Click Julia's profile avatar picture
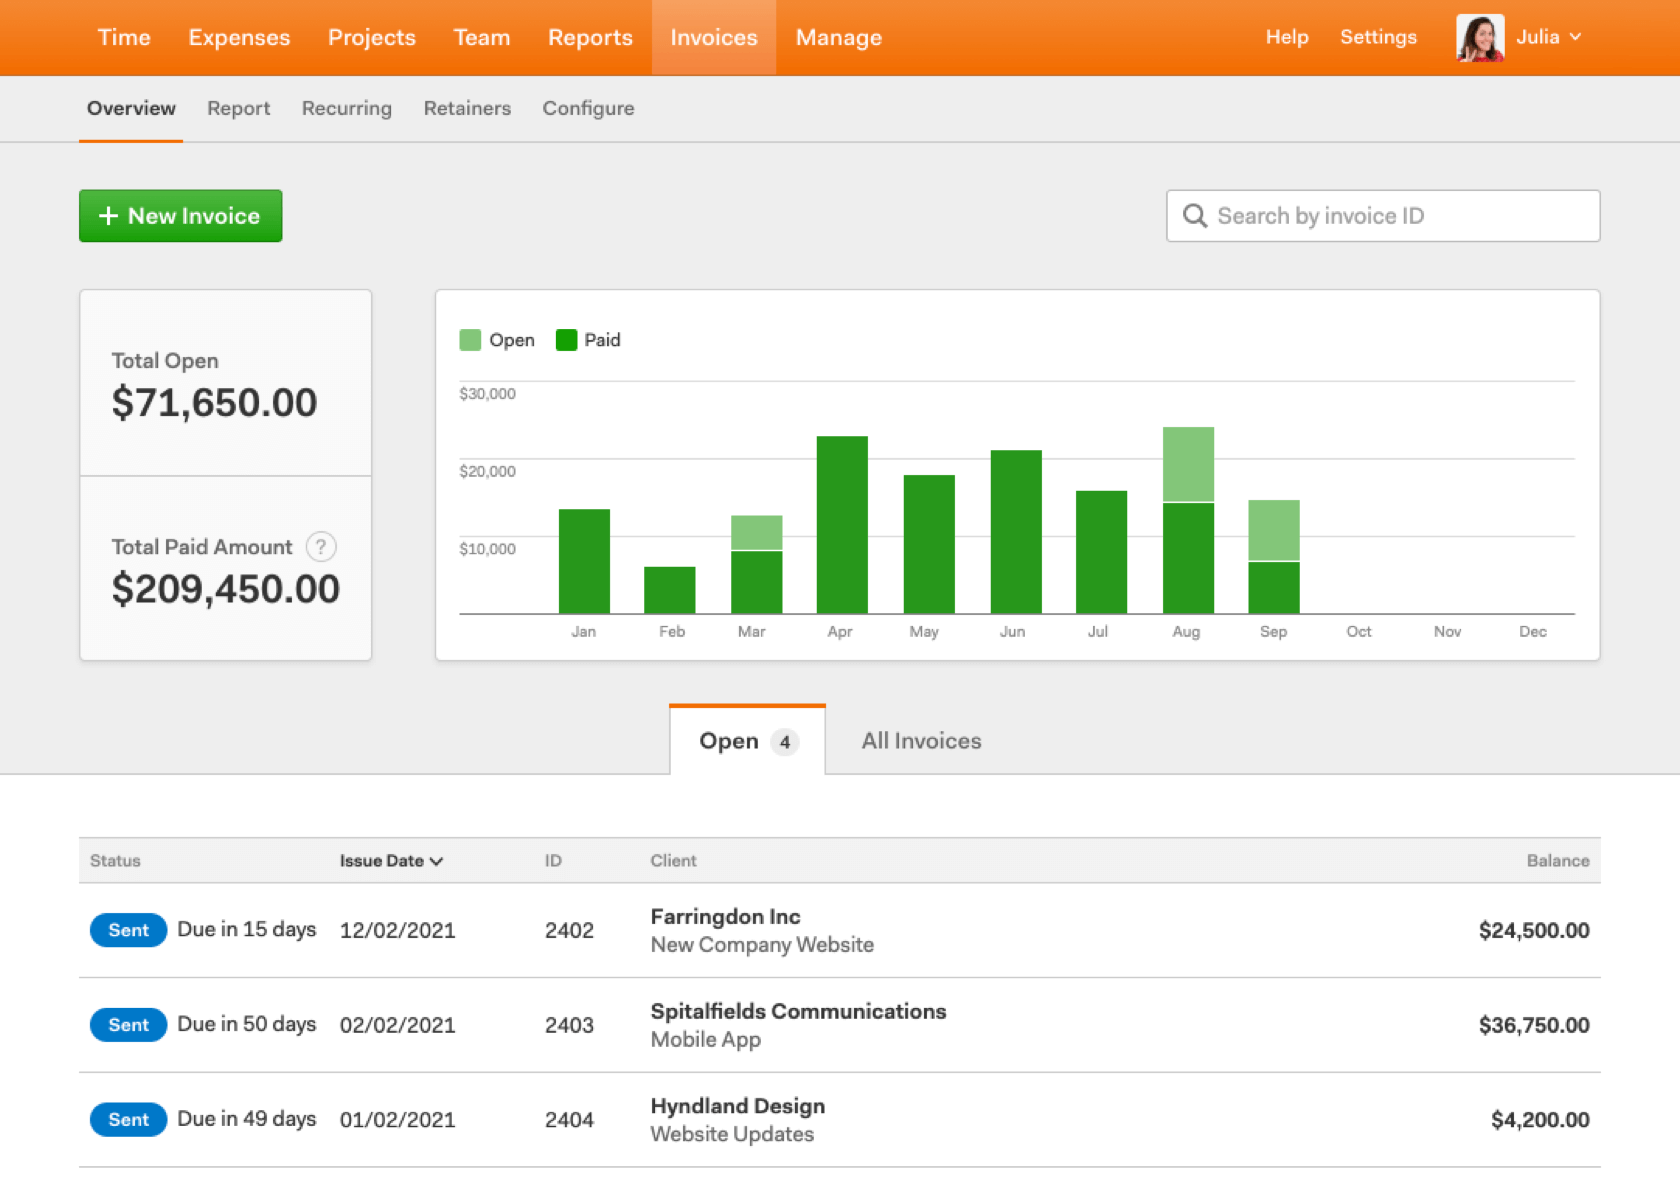Image resolution: width=1680 pixels, height=1200 pixels. point(1480,37)
